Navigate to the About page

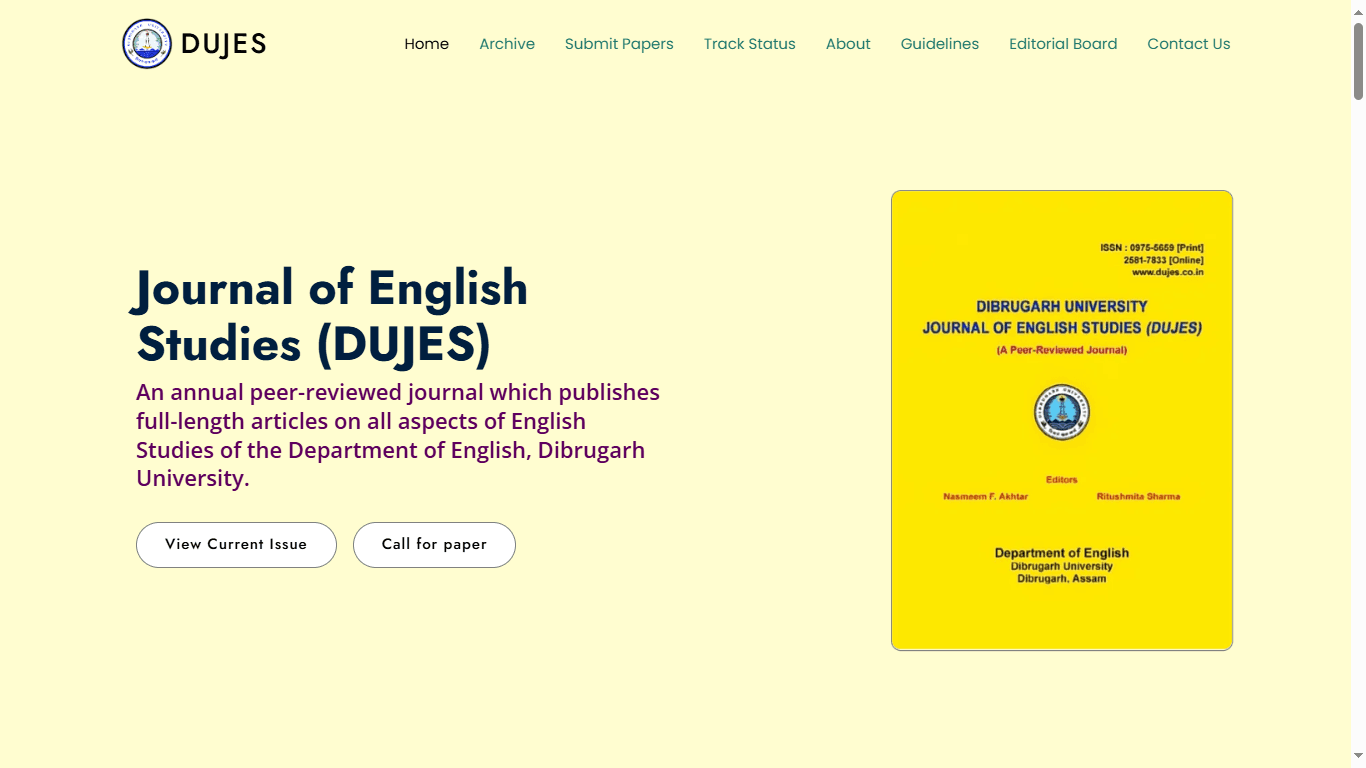848,44
